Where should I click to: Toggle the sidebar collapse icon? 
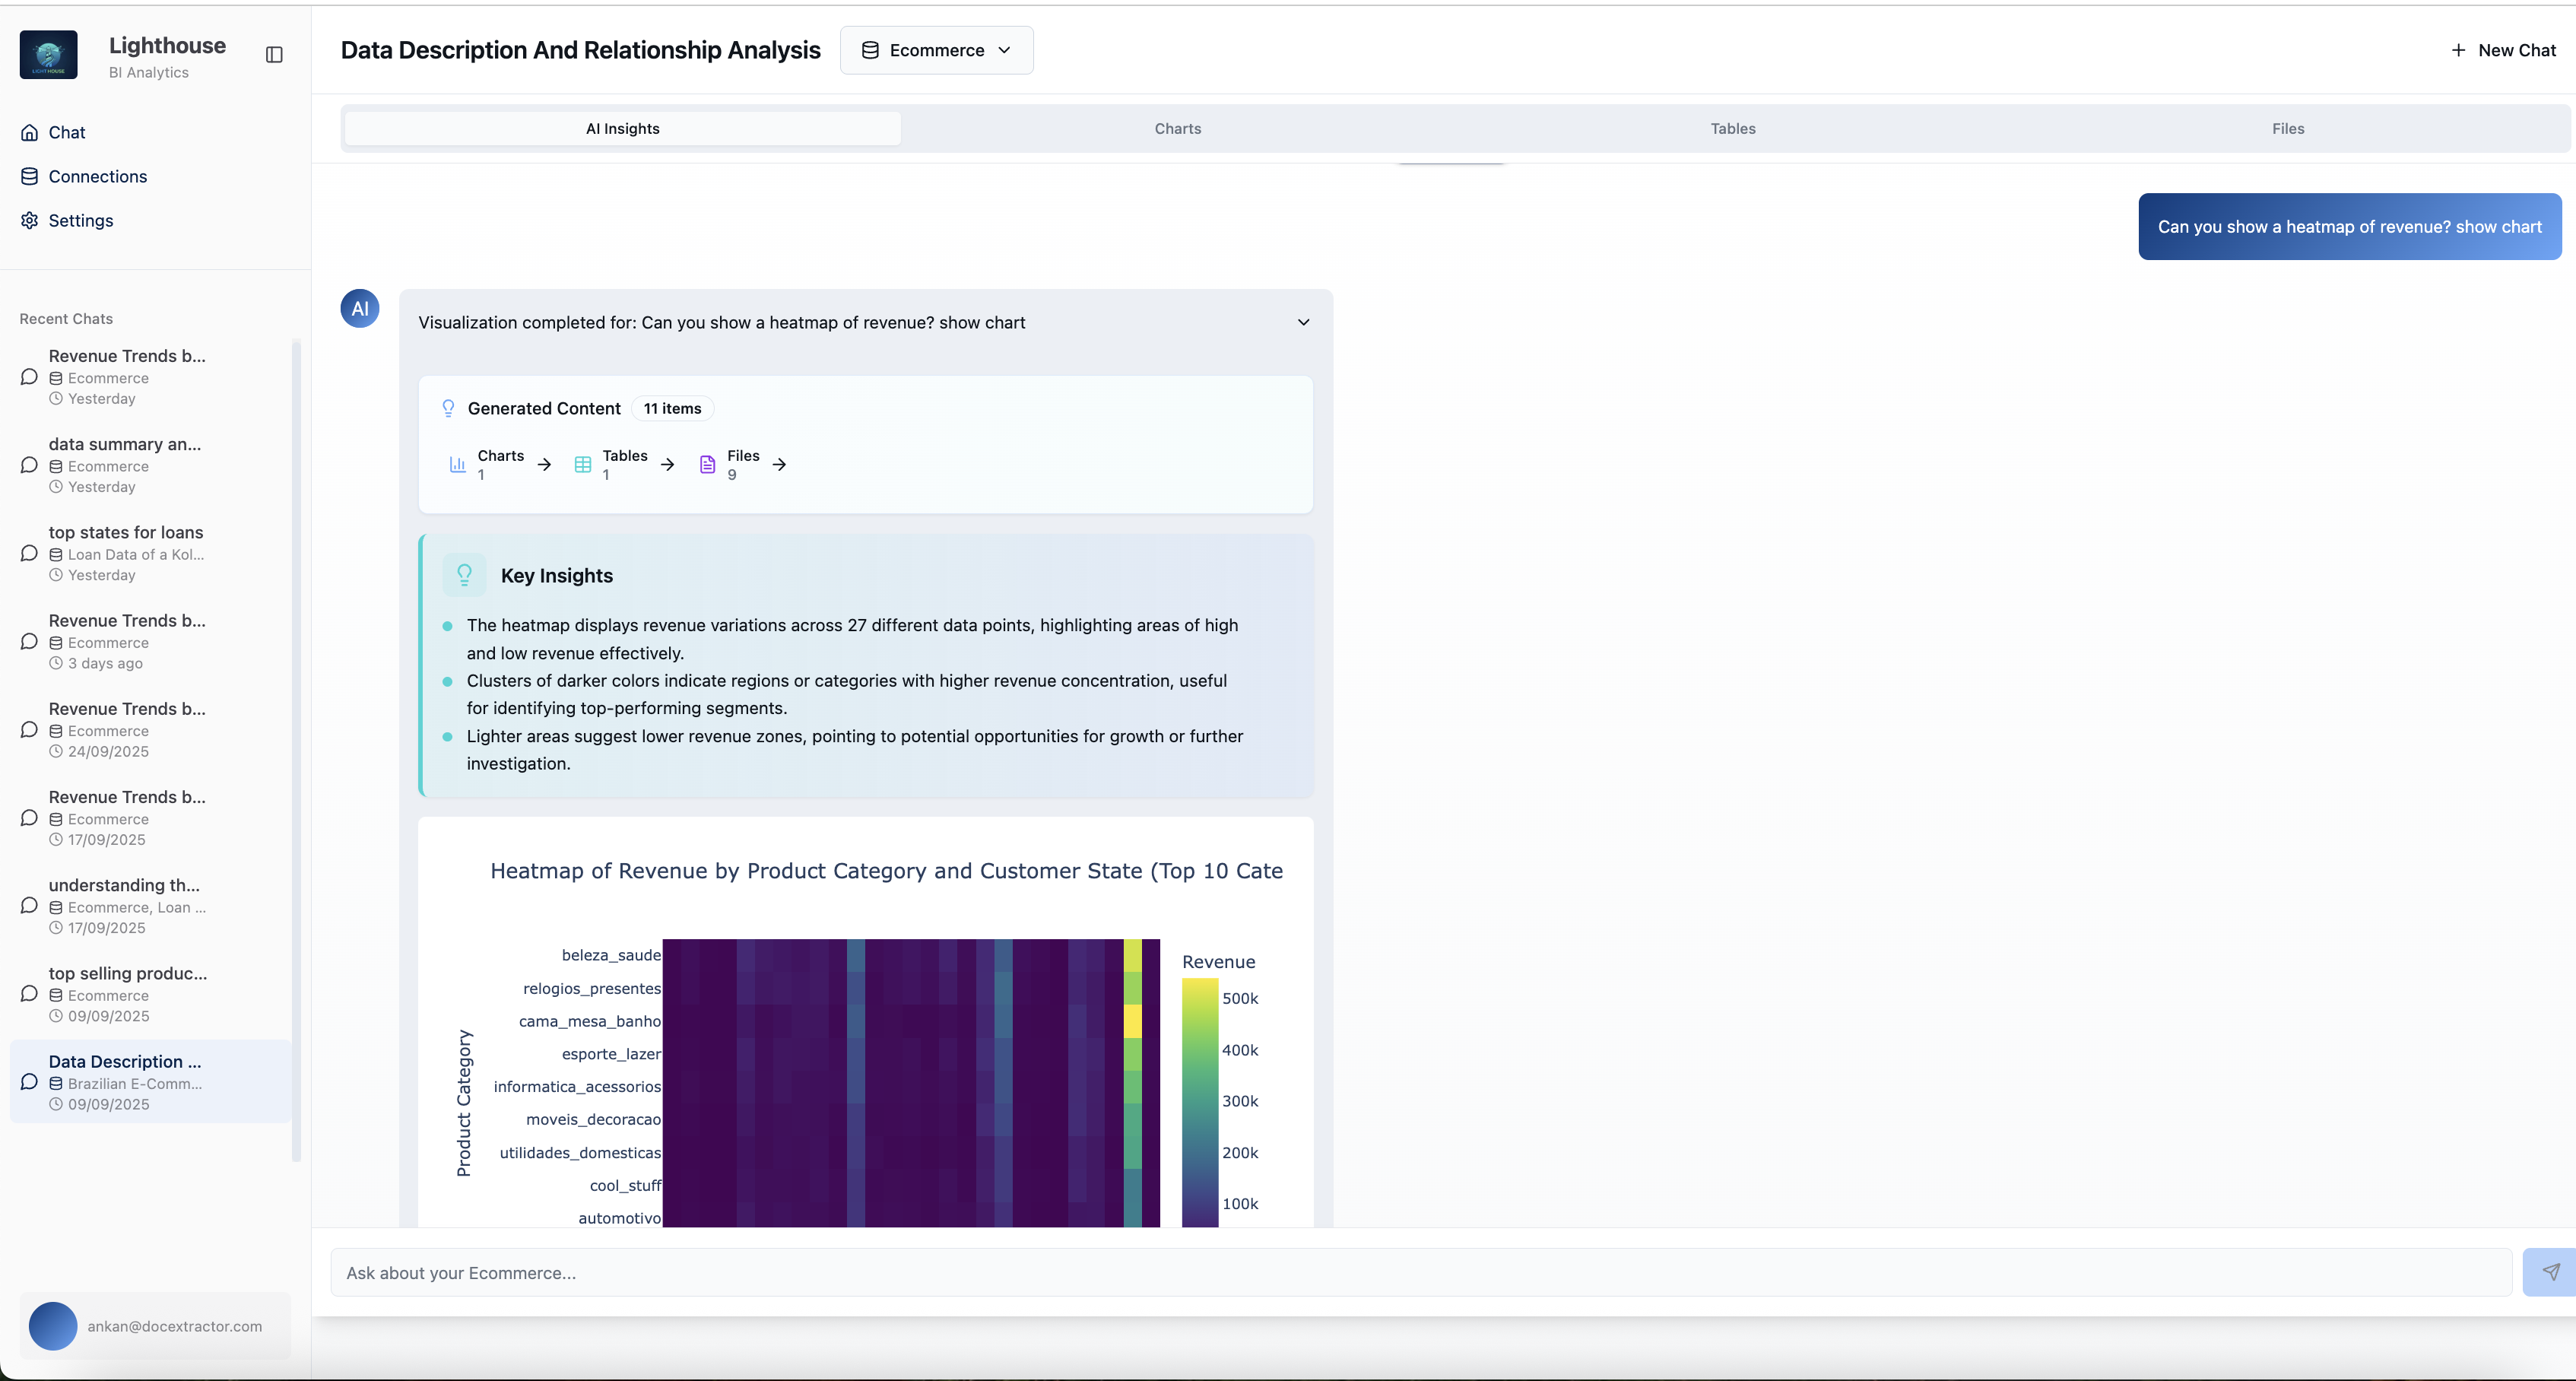[274, 55]
